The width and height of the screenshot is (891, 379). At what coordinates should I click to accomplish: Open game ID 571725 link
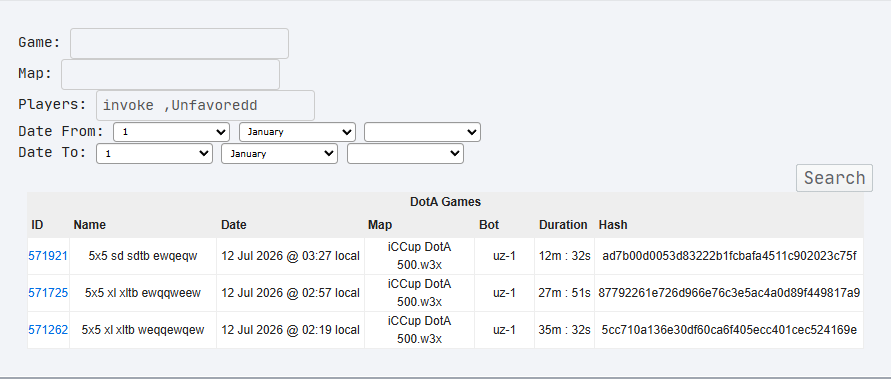pos(48,293)
